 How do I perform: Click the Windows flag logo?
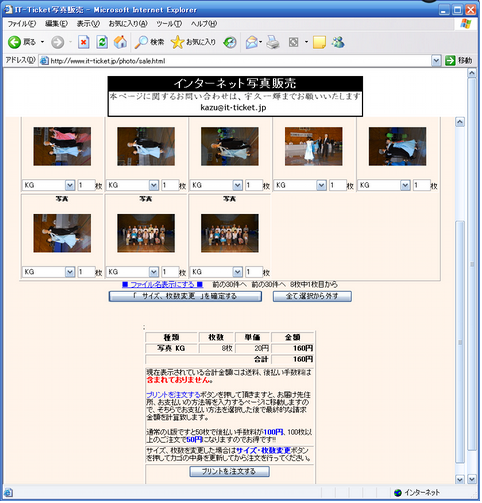click(466, 24)
